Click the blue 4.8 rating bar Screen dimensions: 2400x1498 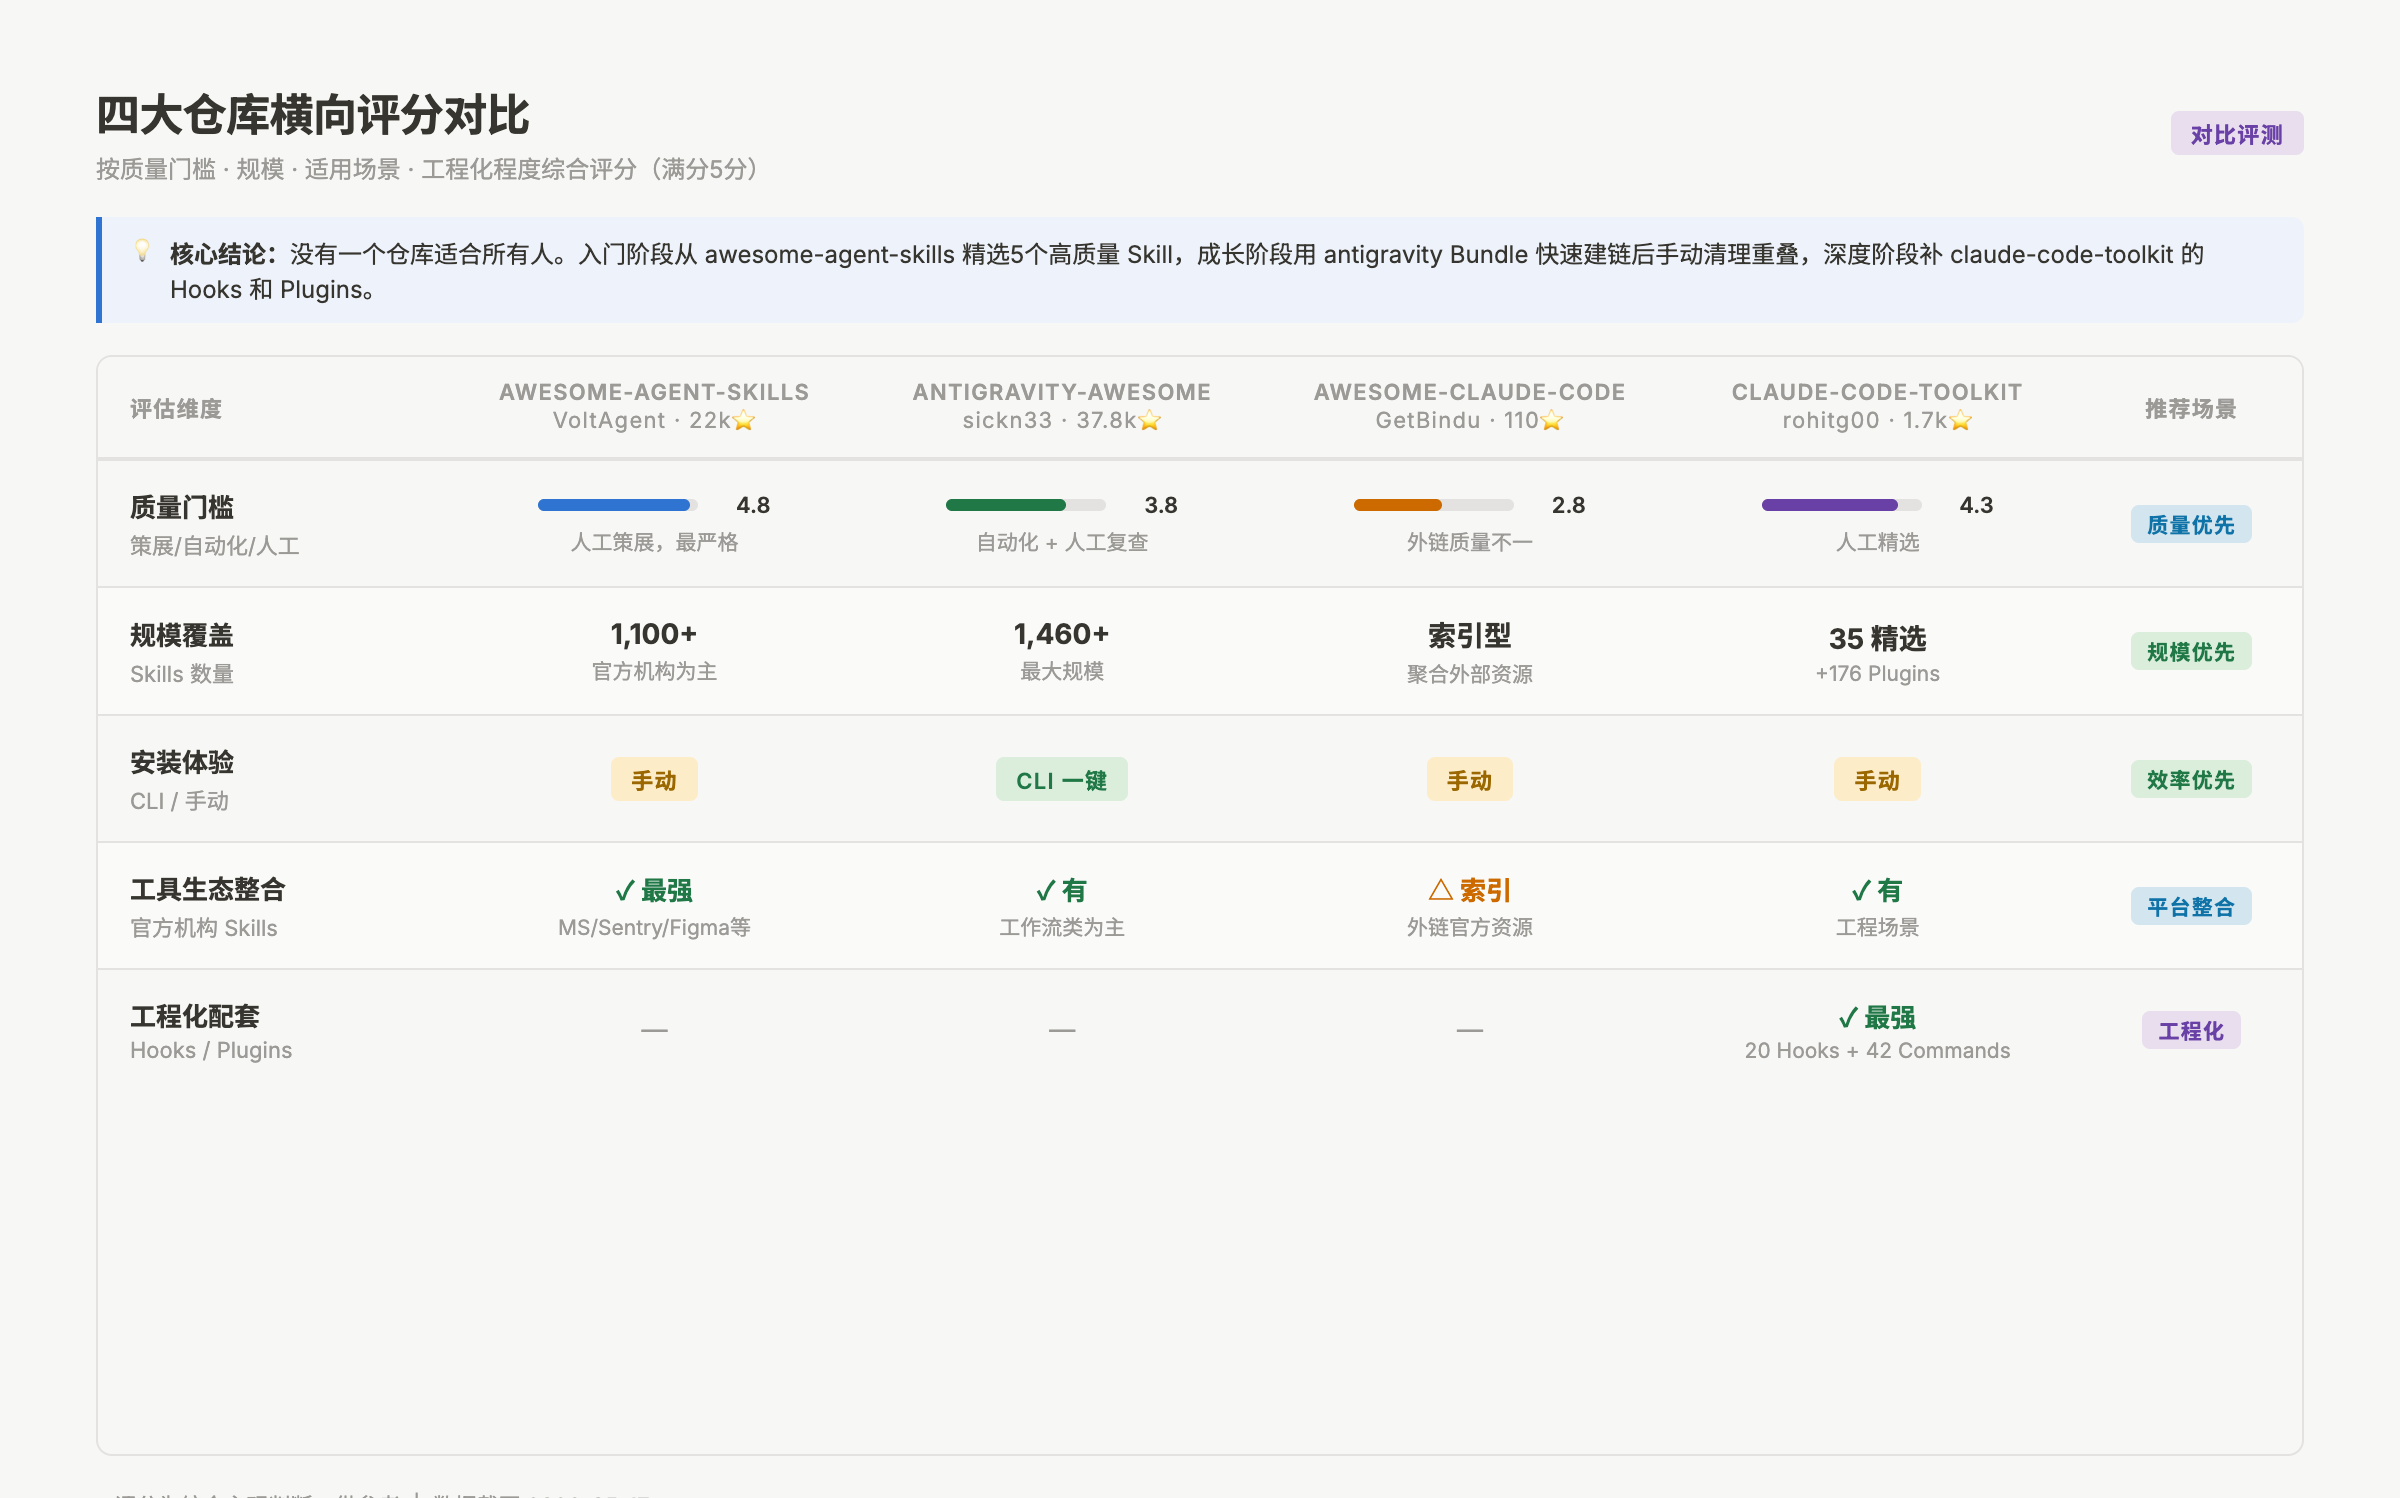click(617, 505)
